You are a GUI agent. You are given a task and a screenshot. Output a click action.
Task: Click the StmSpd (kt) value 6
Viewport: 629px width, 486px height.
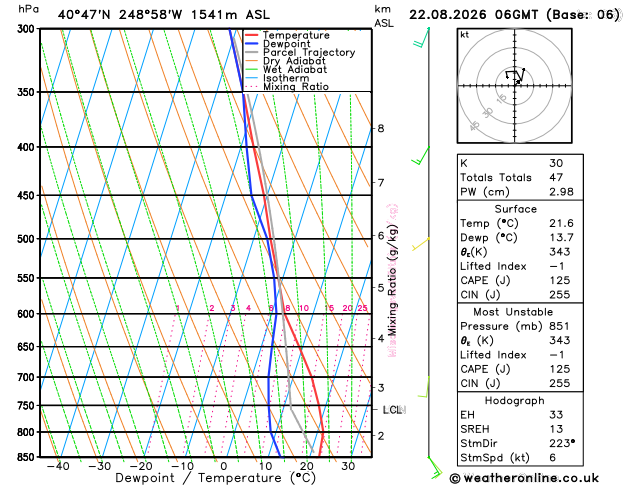coord(553,458)
